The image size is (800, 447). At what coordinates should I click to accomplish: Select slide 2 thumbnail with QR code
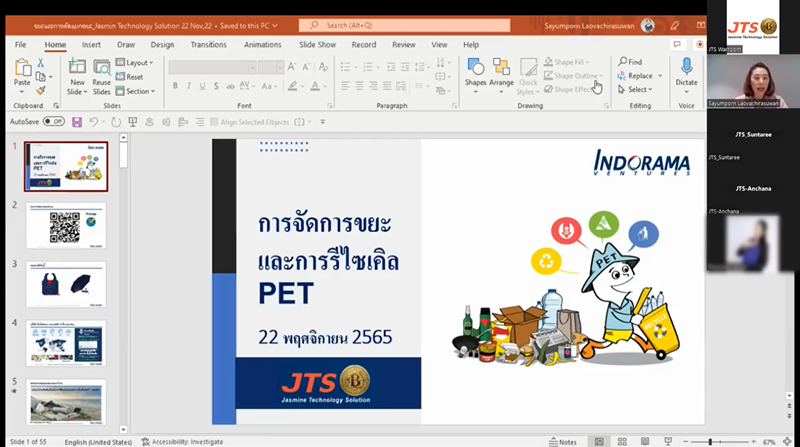(x=66, y=226)
